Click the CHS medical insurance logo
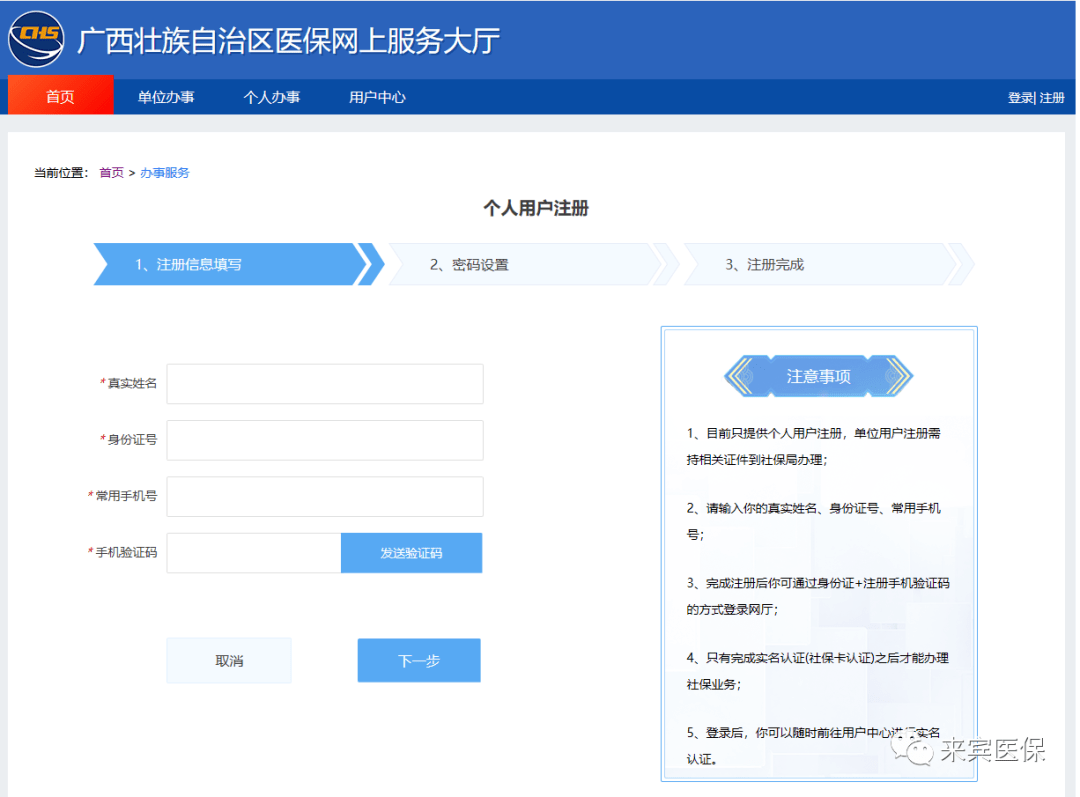The image size is (1080, 797). (36, 39)
